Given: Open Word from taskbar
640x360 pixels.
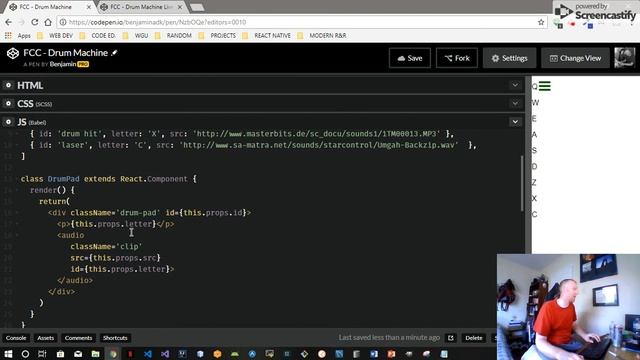Looking at the screenshot, I should [x=374, y=354].
